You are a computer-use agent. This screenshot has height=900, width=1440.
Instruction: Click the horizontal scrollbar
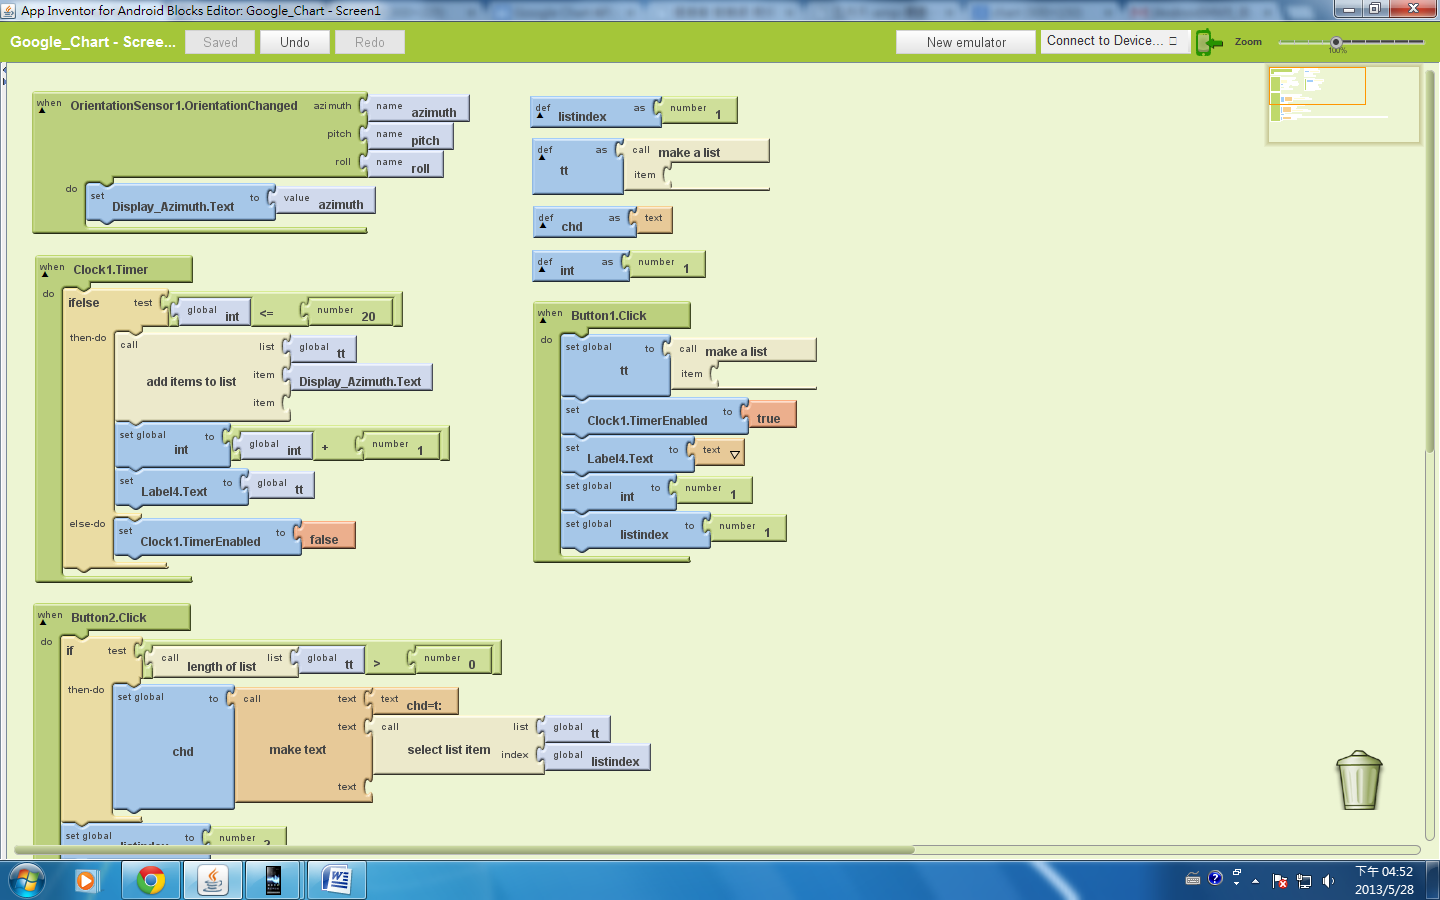[x=464, y=850]
